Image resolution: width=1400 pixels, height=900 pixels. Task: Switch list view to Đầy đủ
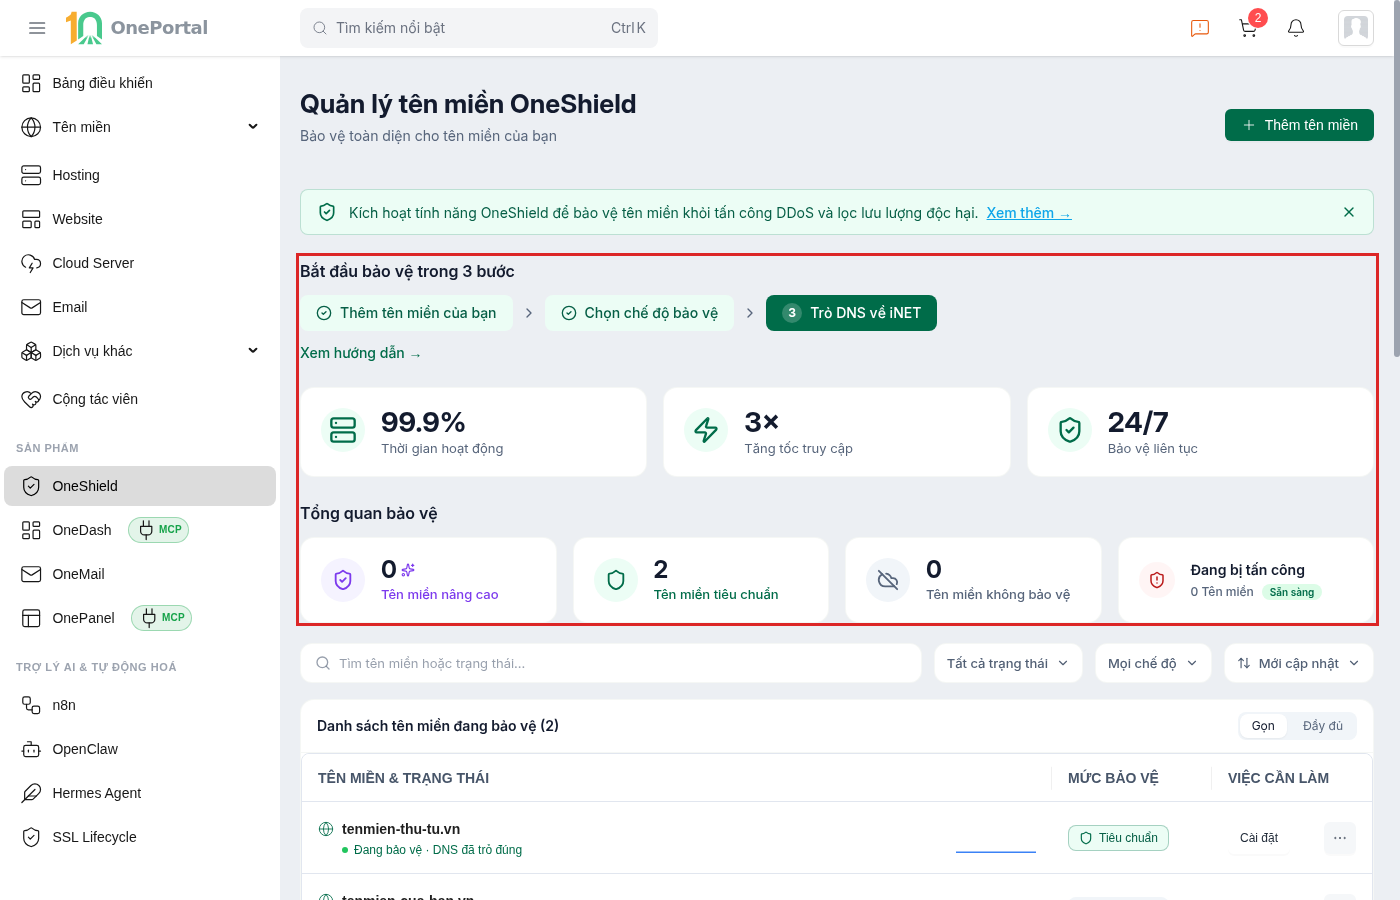click(1323, 726)
